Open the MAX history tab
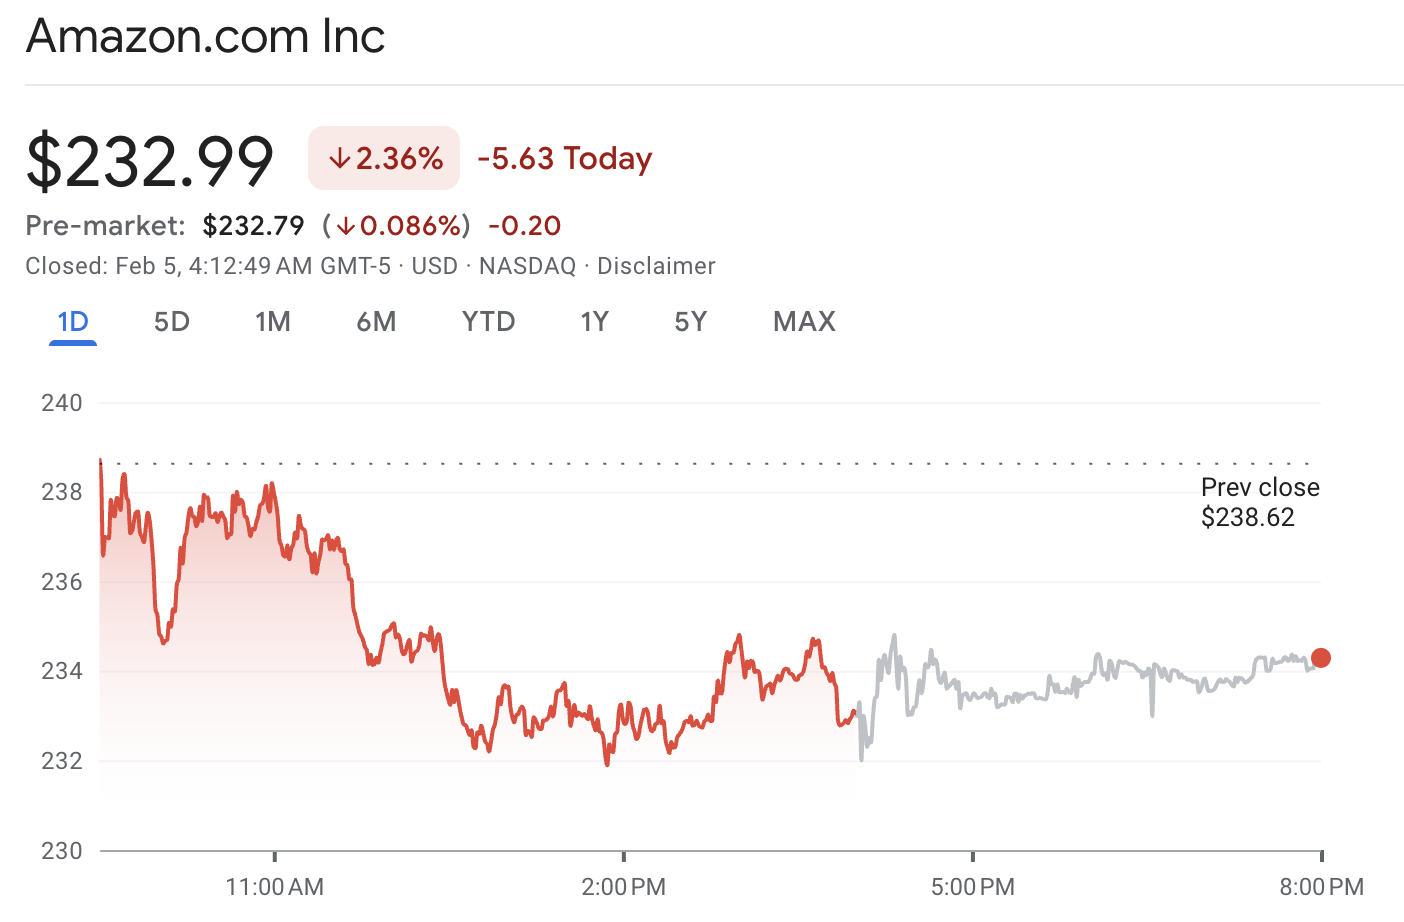Screen dimensions: 1404x922 tap(804, 322)
